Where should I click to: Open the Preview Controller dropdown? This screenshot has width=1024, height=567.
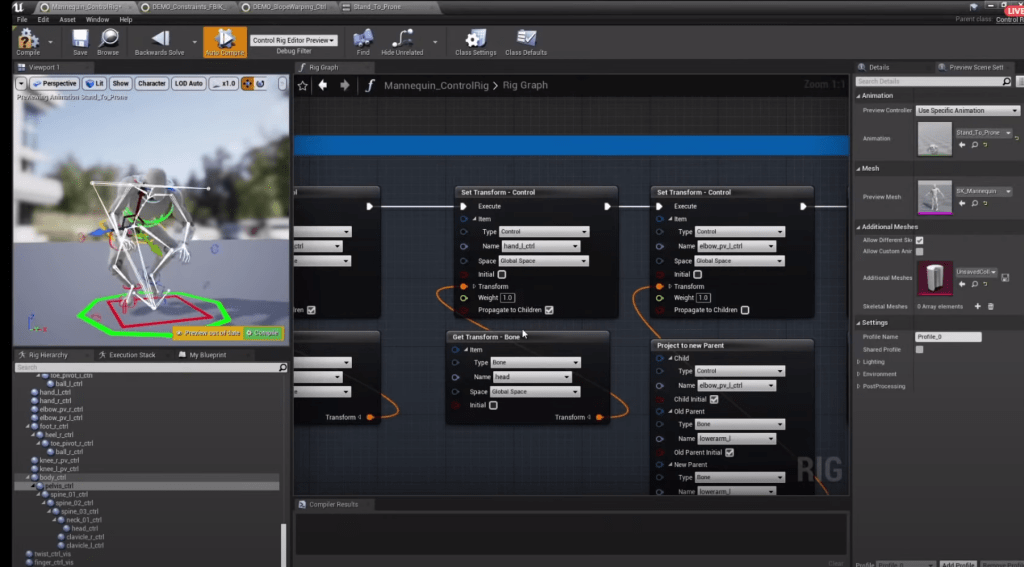tap(967, 110)
